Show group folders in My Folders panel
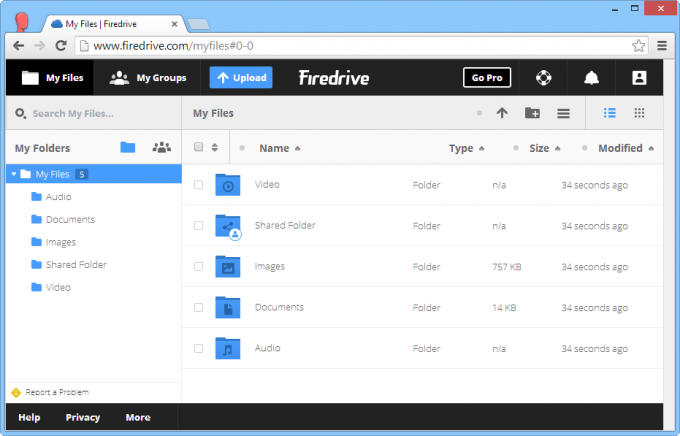 click(161, 148)
